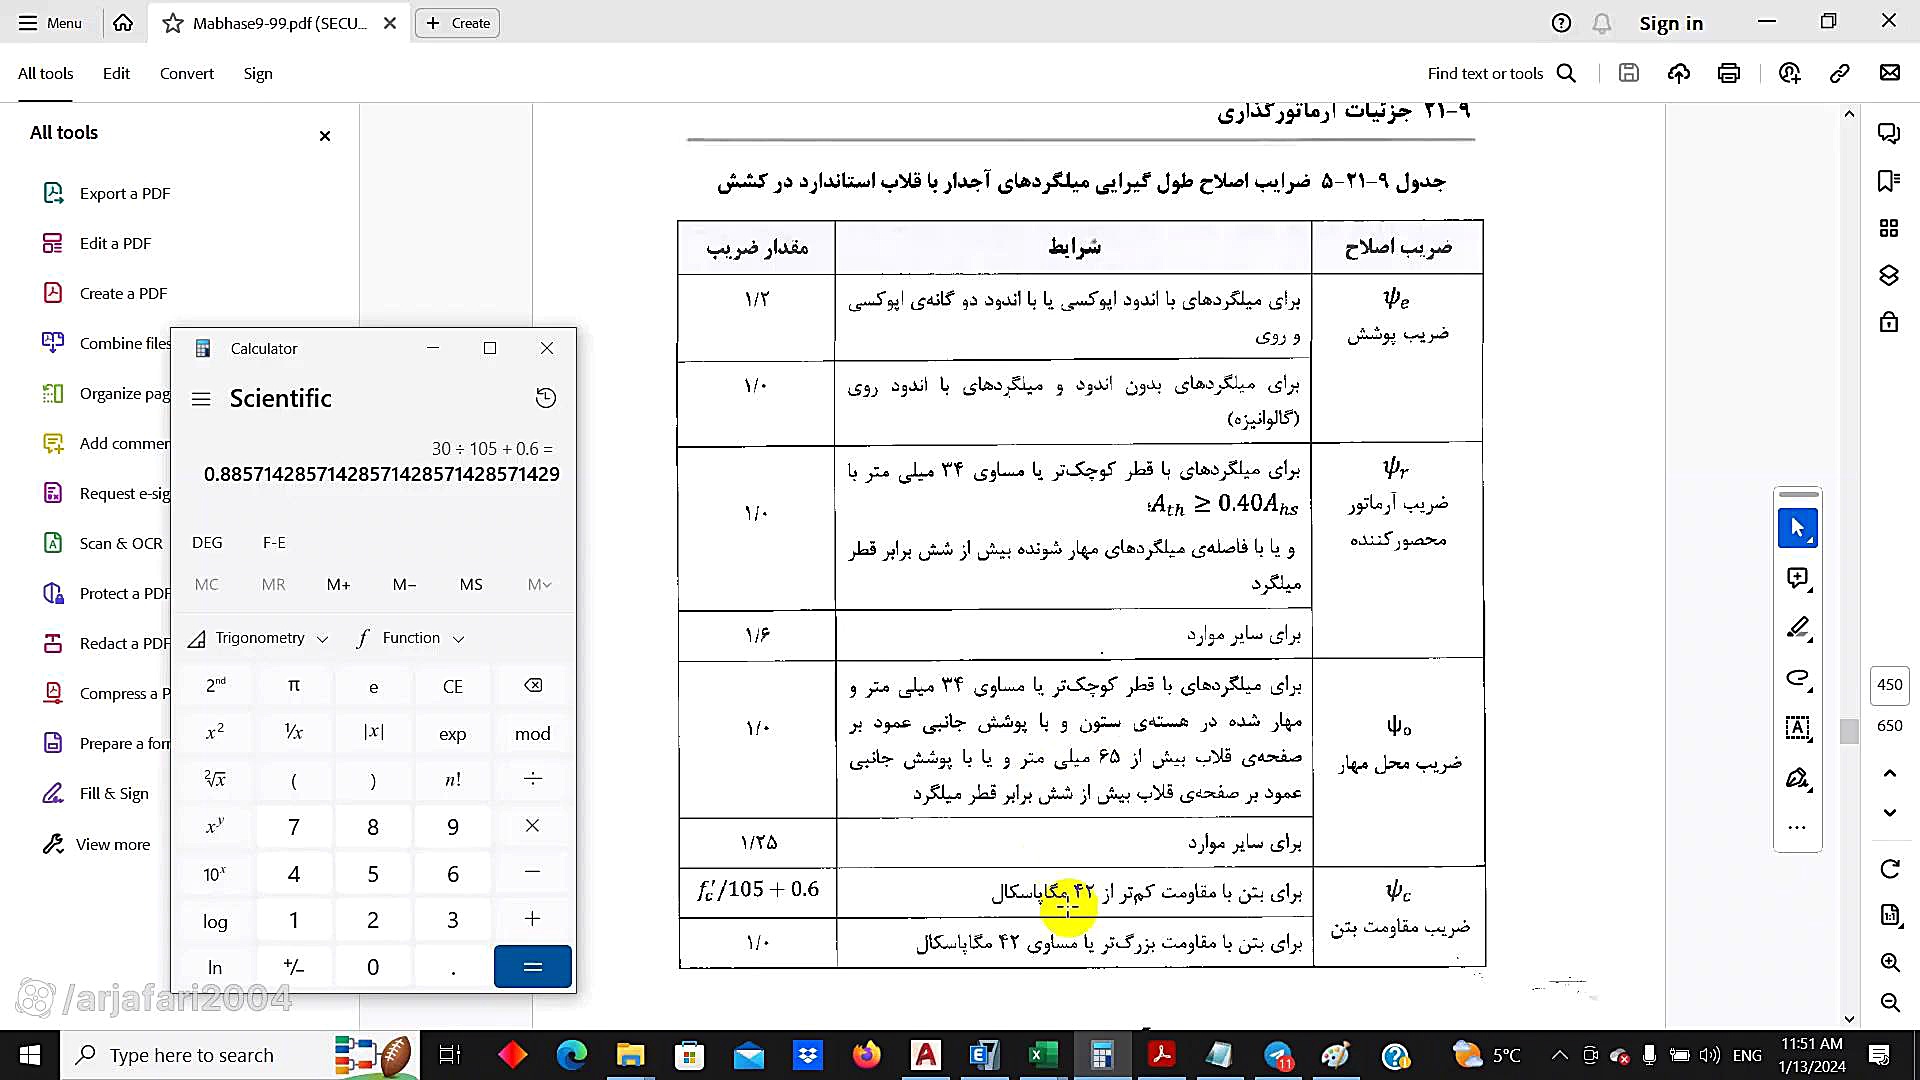Click the divide operator in Calculator
Image resolution: width=1920 pixels, height=1080 pixels.
click(x=533, y=779)
